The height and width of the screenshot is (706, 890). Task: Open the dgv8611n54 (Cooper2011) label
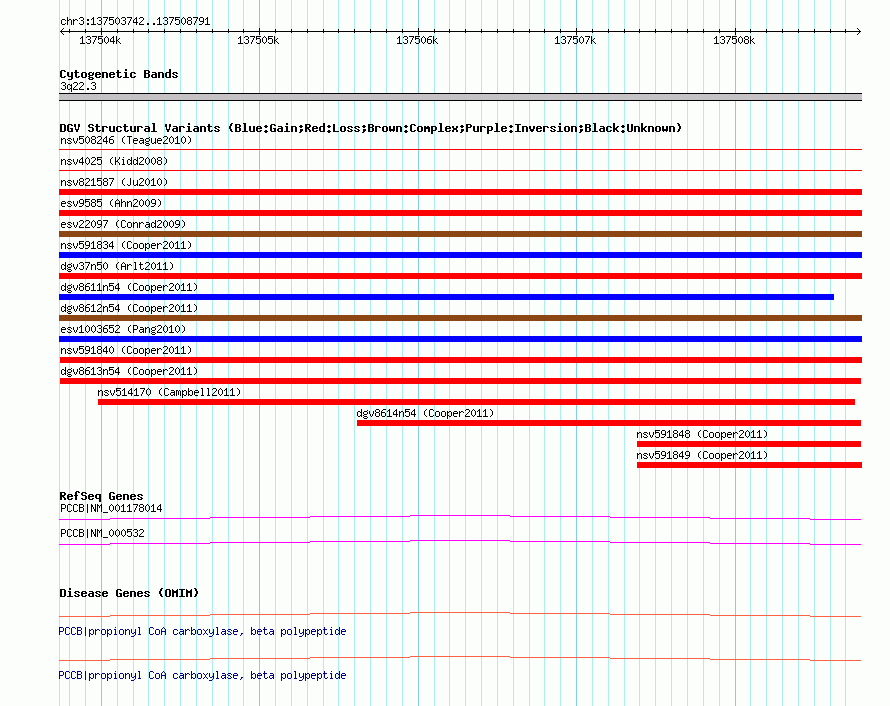(x=129, y=287)
